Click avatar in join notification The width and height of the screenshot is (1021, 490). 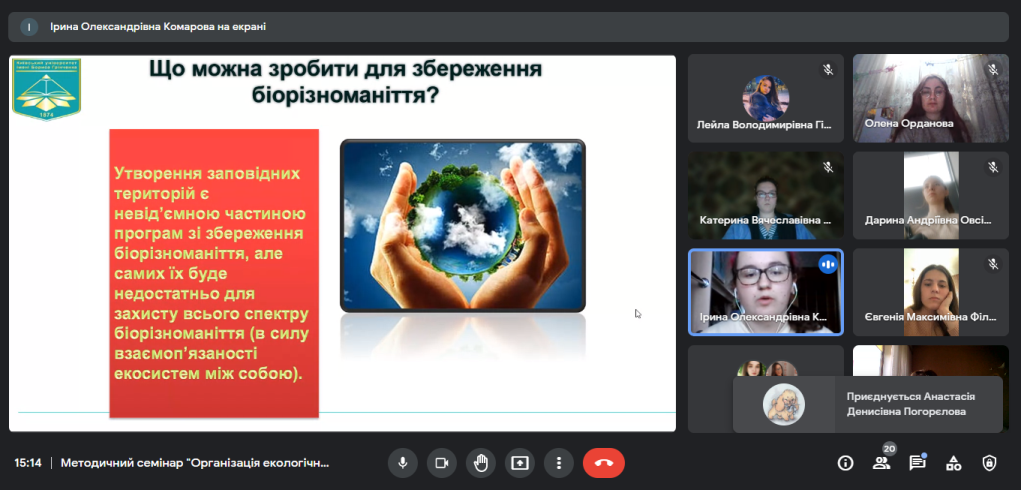tap(784, 404)
